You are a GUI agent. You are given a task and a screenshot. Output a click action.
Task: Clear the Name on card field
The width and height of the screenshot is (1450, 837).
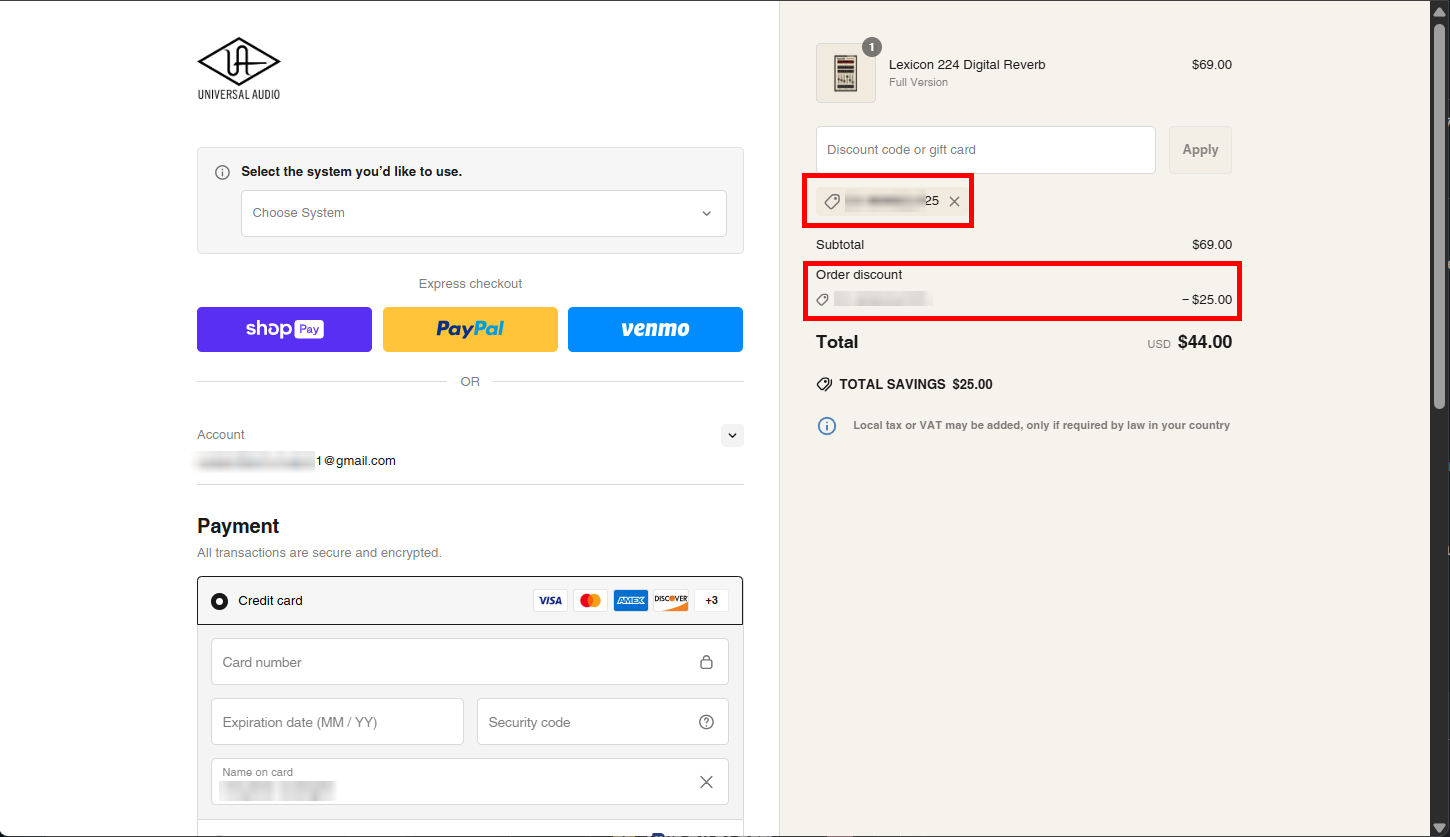point(706,782)
